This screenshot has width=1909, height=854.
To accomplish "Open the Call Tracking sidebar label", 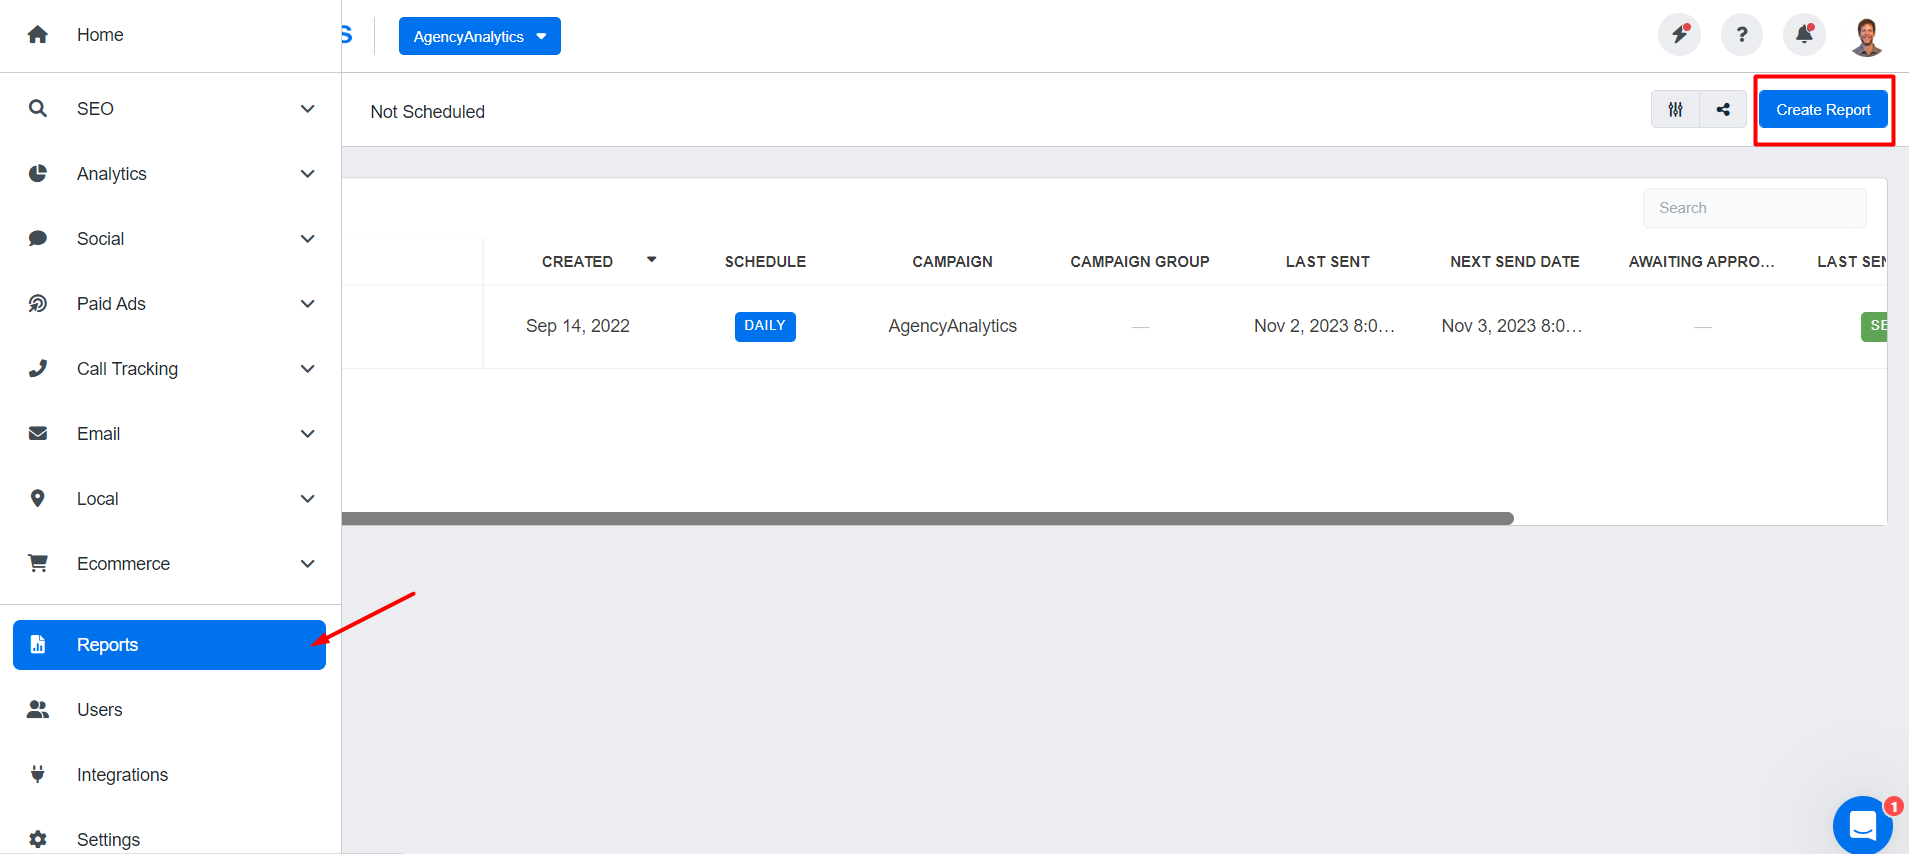I will pos(127,369).
